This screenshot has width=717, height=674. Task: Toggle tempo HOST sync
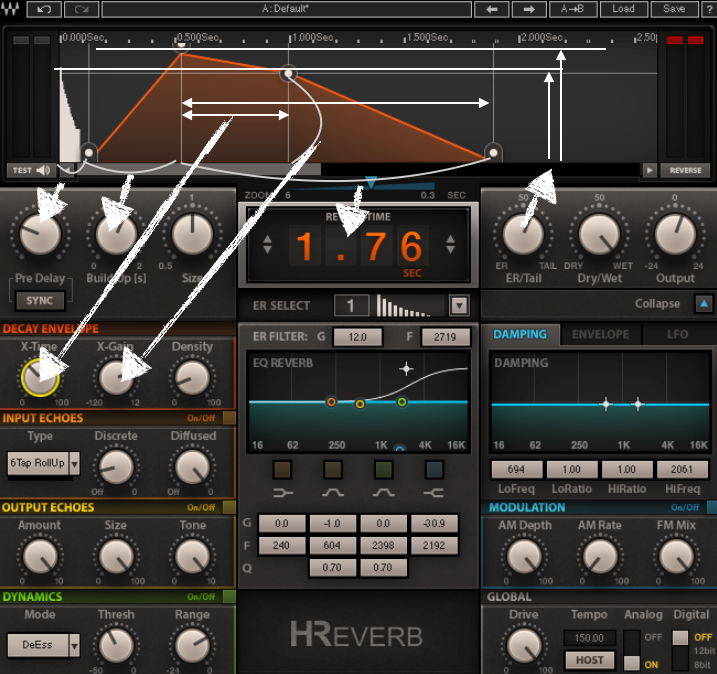pos(590,660)
